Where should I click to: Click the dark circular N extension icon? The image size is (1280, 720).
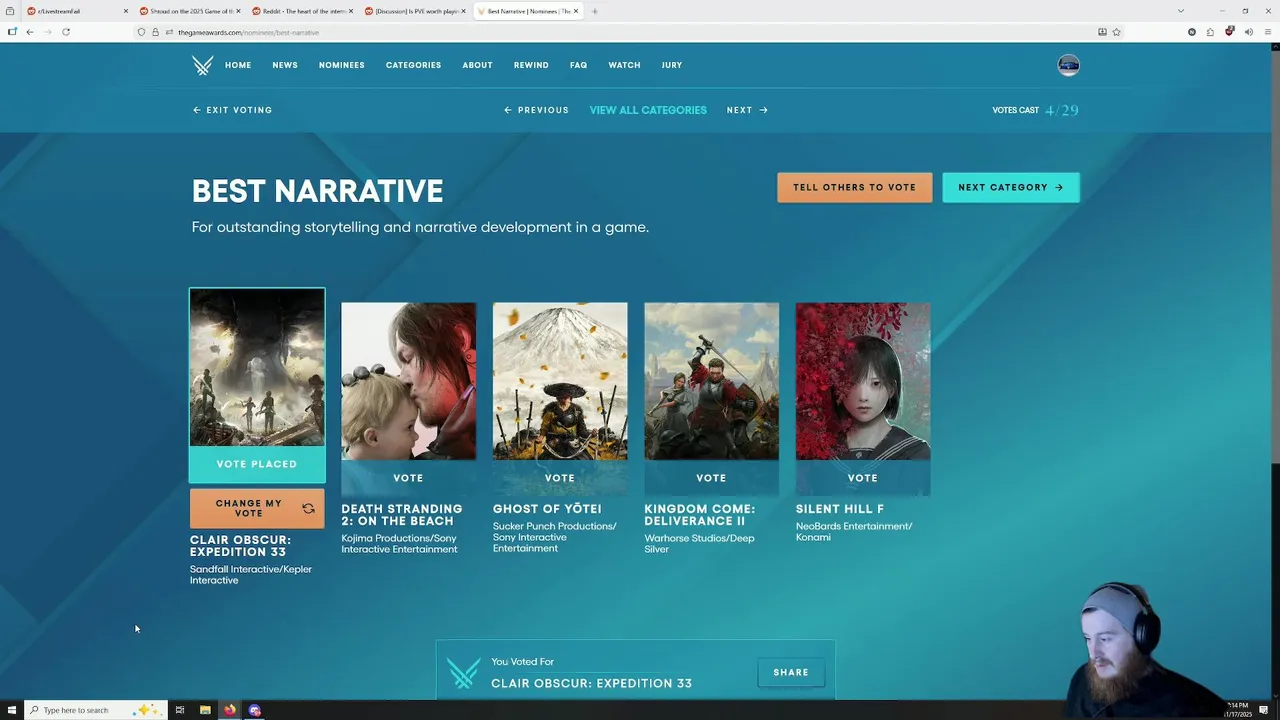(x=1191, y=32)
